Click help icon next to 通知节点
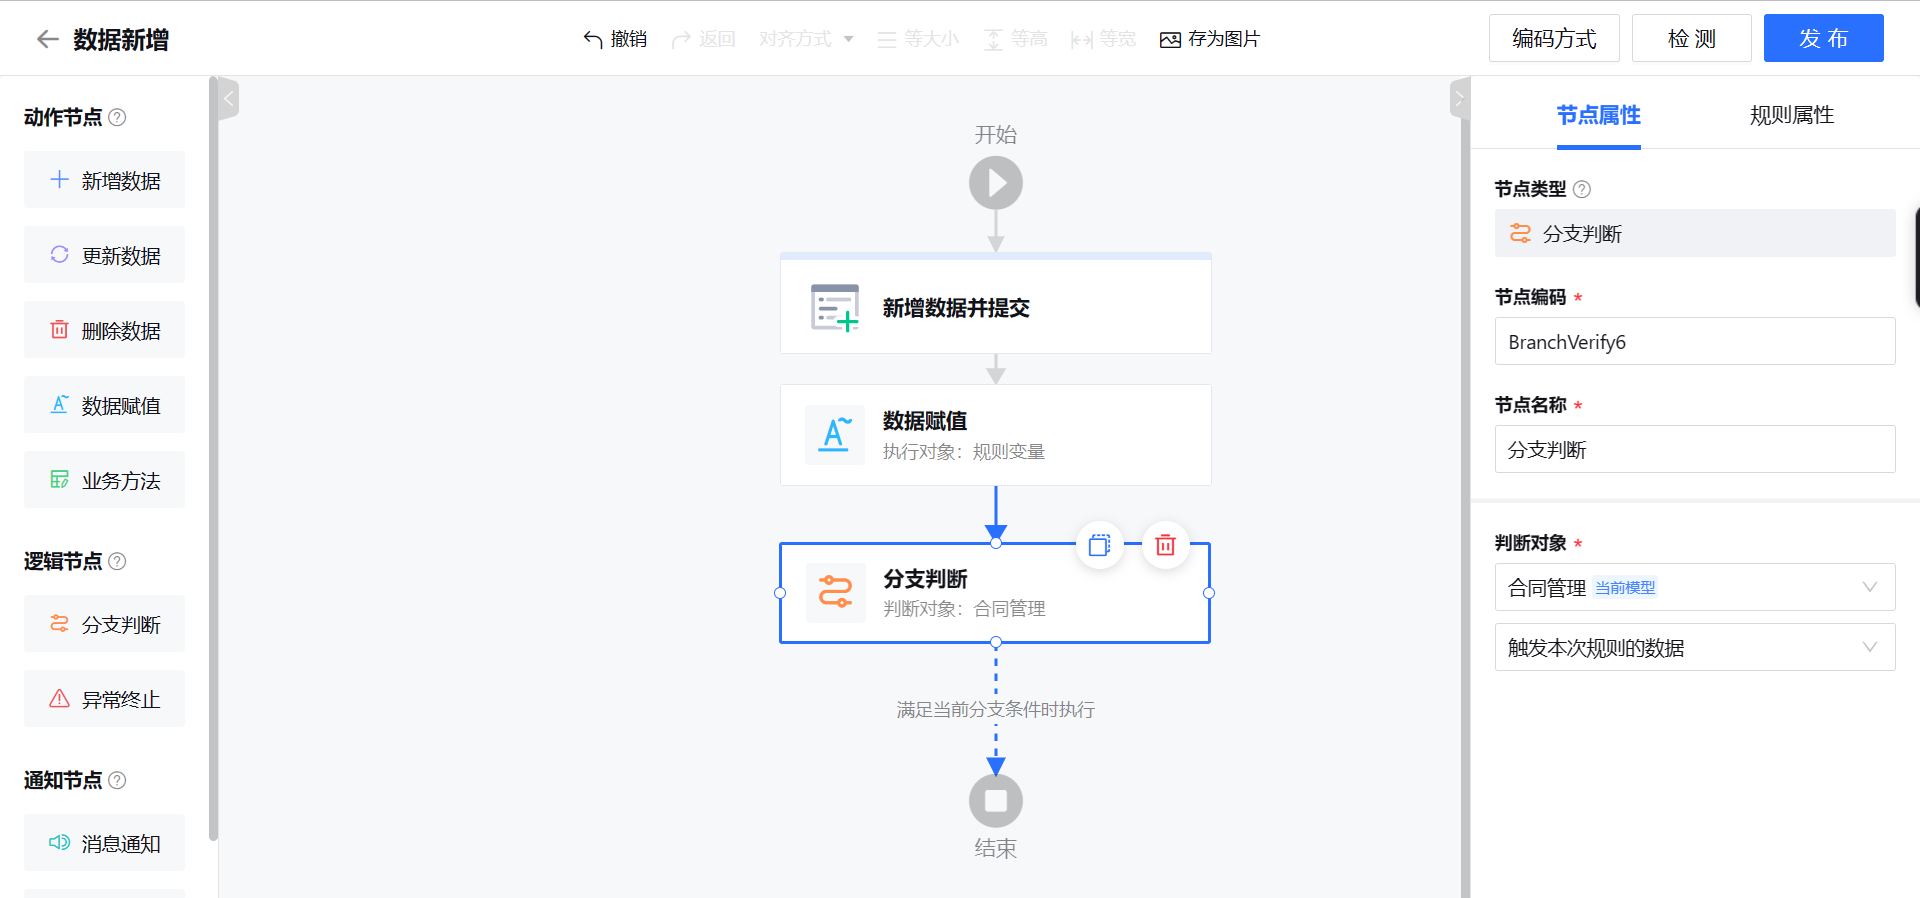This screenshot has height=898, width=1920. point(117,780)
